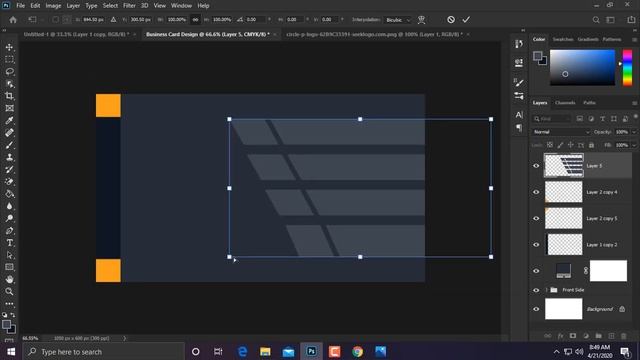Screen dimensions: 640x360
Task: Open the Layers panel menu
Action: coord(635,103)
